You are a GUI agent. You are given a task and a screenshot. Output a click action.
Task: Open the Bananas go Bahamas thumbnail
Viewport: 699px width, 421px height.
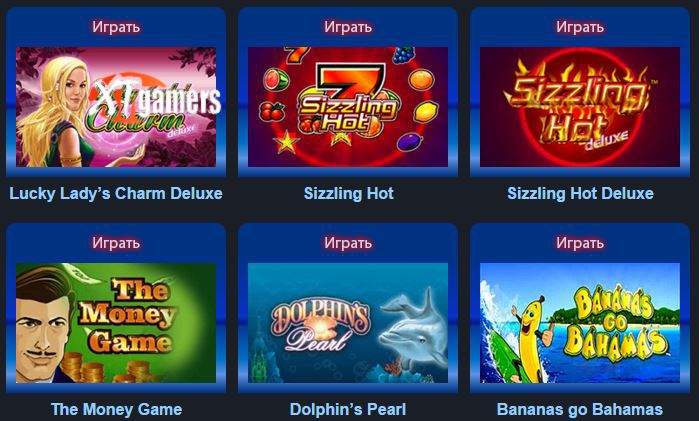580,323
